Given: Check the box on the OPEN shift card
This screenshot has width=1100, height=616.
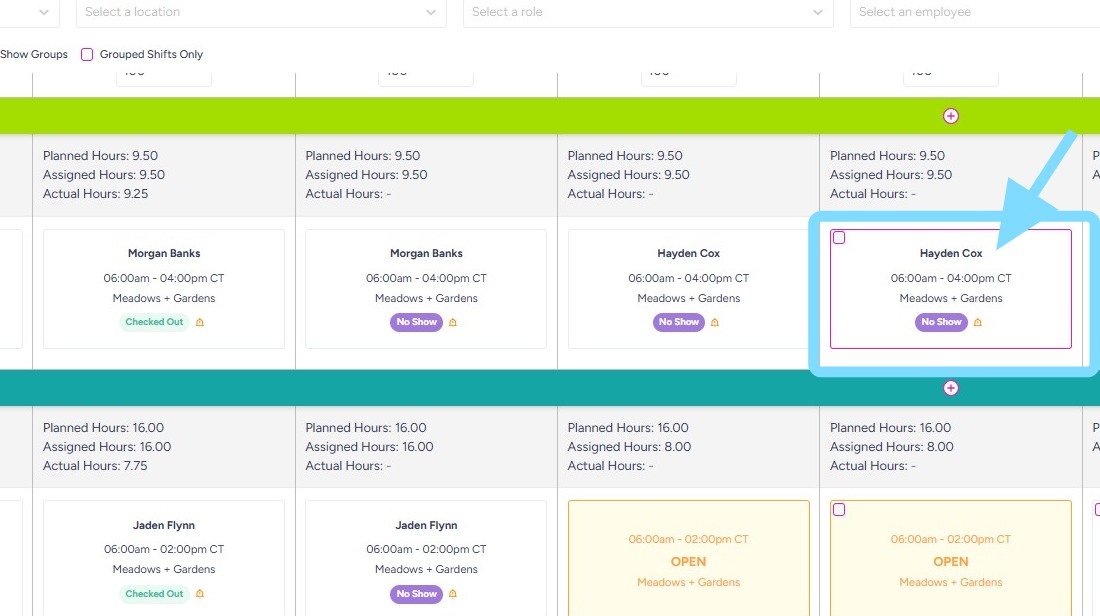Looking at the screenshot, I should [839, 510].
